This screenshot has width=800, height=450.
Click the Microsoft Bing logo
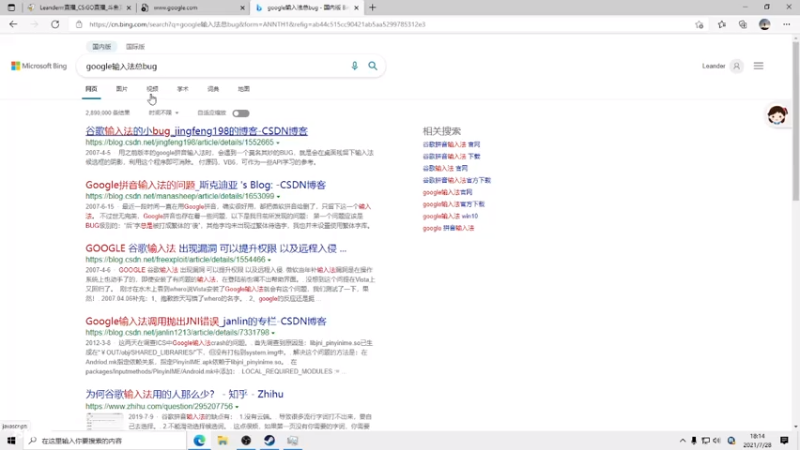[39, 66]
